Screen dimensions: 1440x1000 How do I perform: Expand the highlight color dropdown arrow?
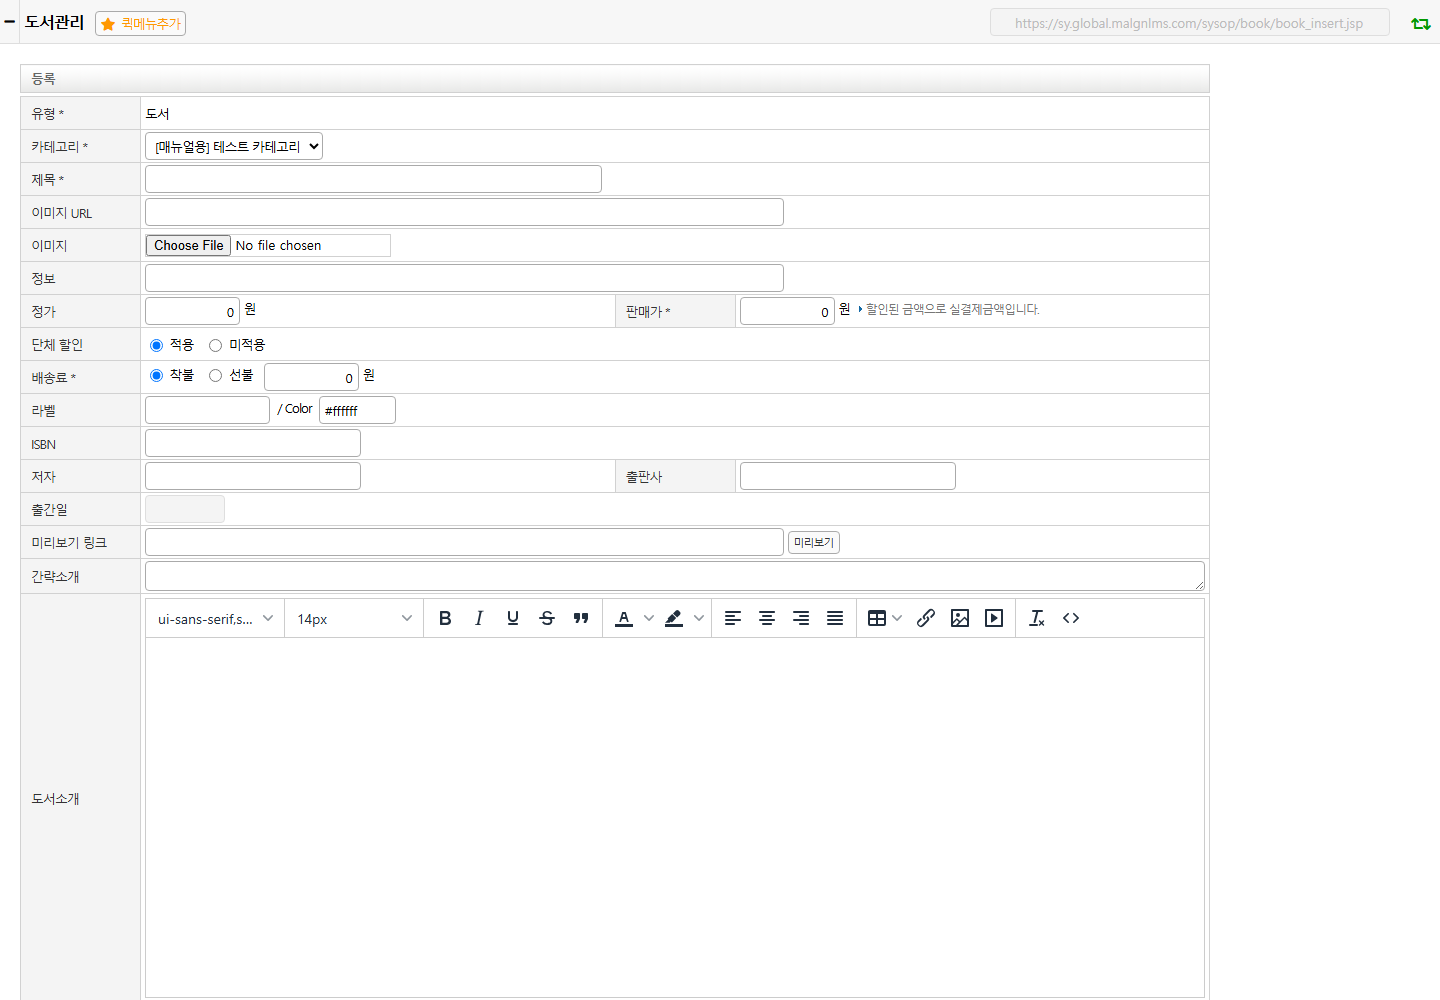coord(699,618)
